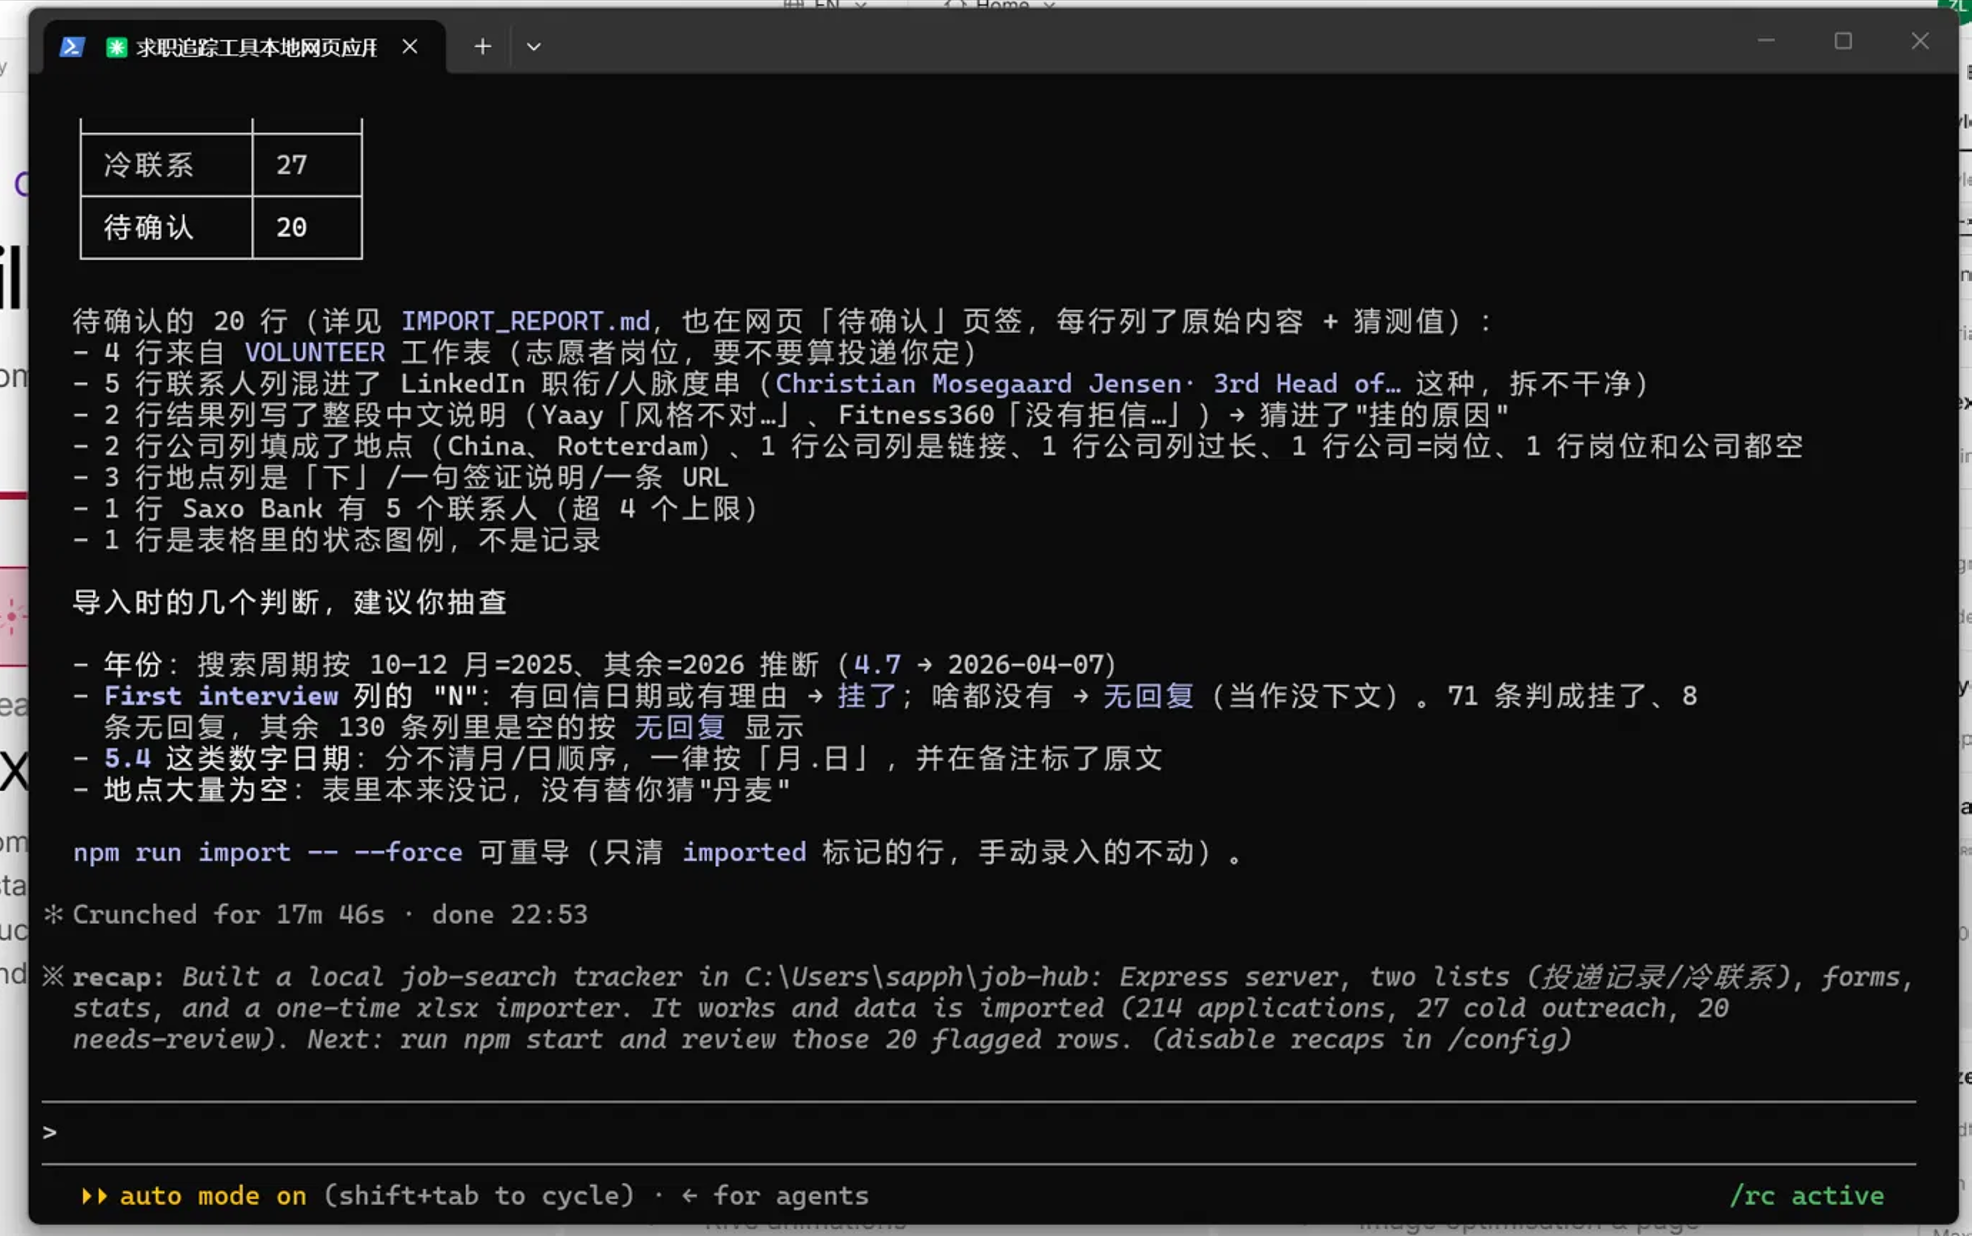Click the '← for agents' hint
Viewport: 1972px width, 1236px height.
775,1195
